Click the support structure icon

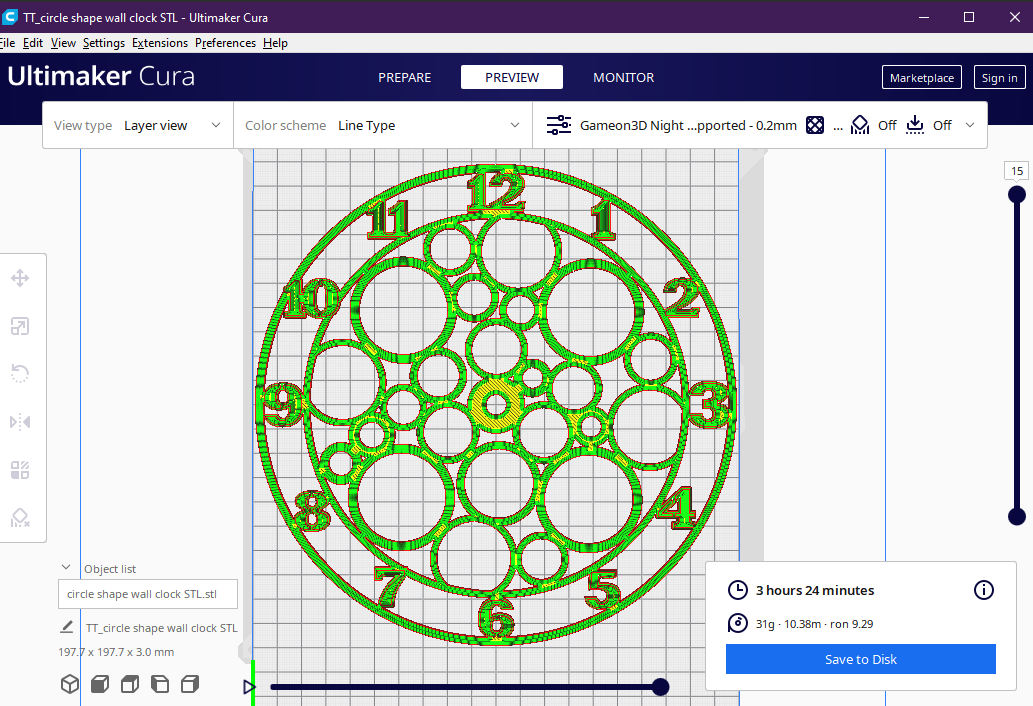(860, 125)
